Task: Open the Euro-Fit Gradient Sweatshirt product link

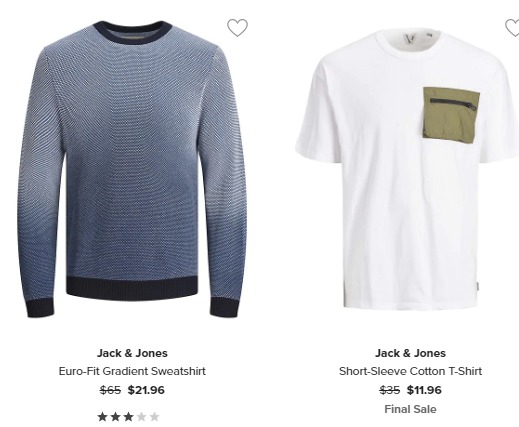Action: click(x=132, y=371)
